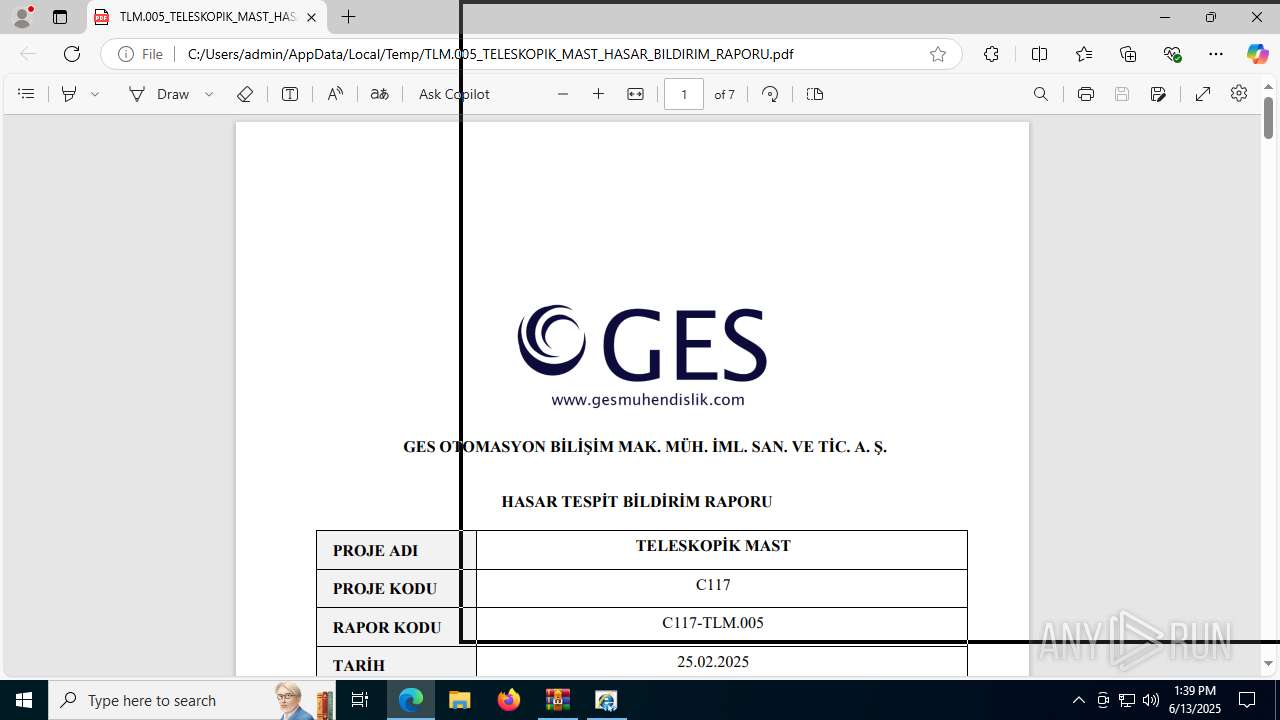Image resolution: width=1280 pixels, height=720 pixels.
Task: Open WinRAR from taskbar
Action: coord(557,700)
